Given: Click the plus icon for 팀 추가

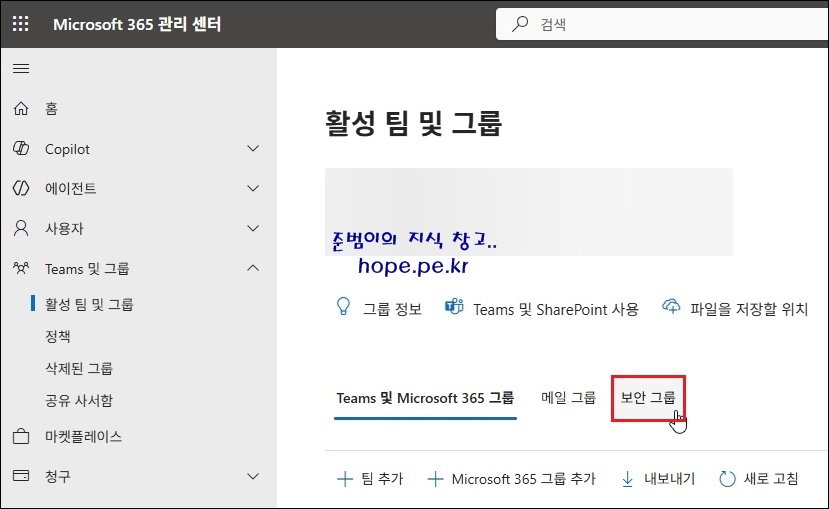Looking at the screenshot, I should tap(345, 479).
